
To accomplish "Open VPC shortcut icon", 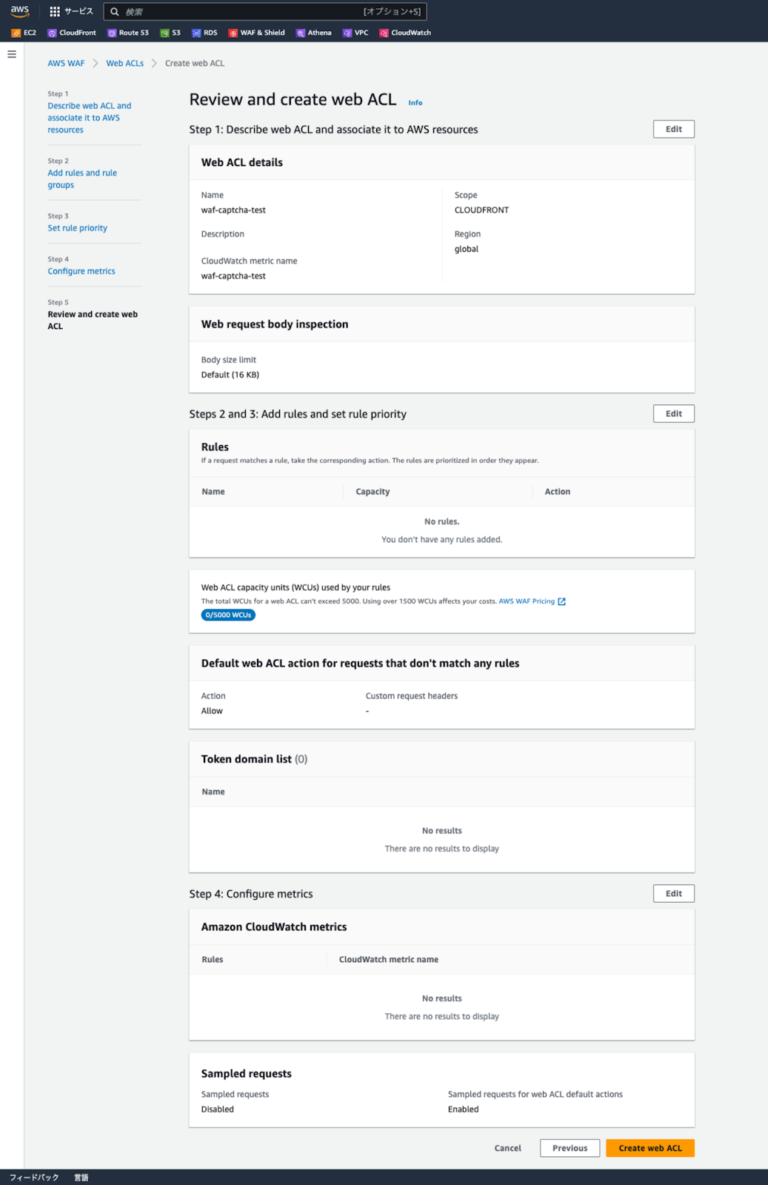I will click(348, 33).
